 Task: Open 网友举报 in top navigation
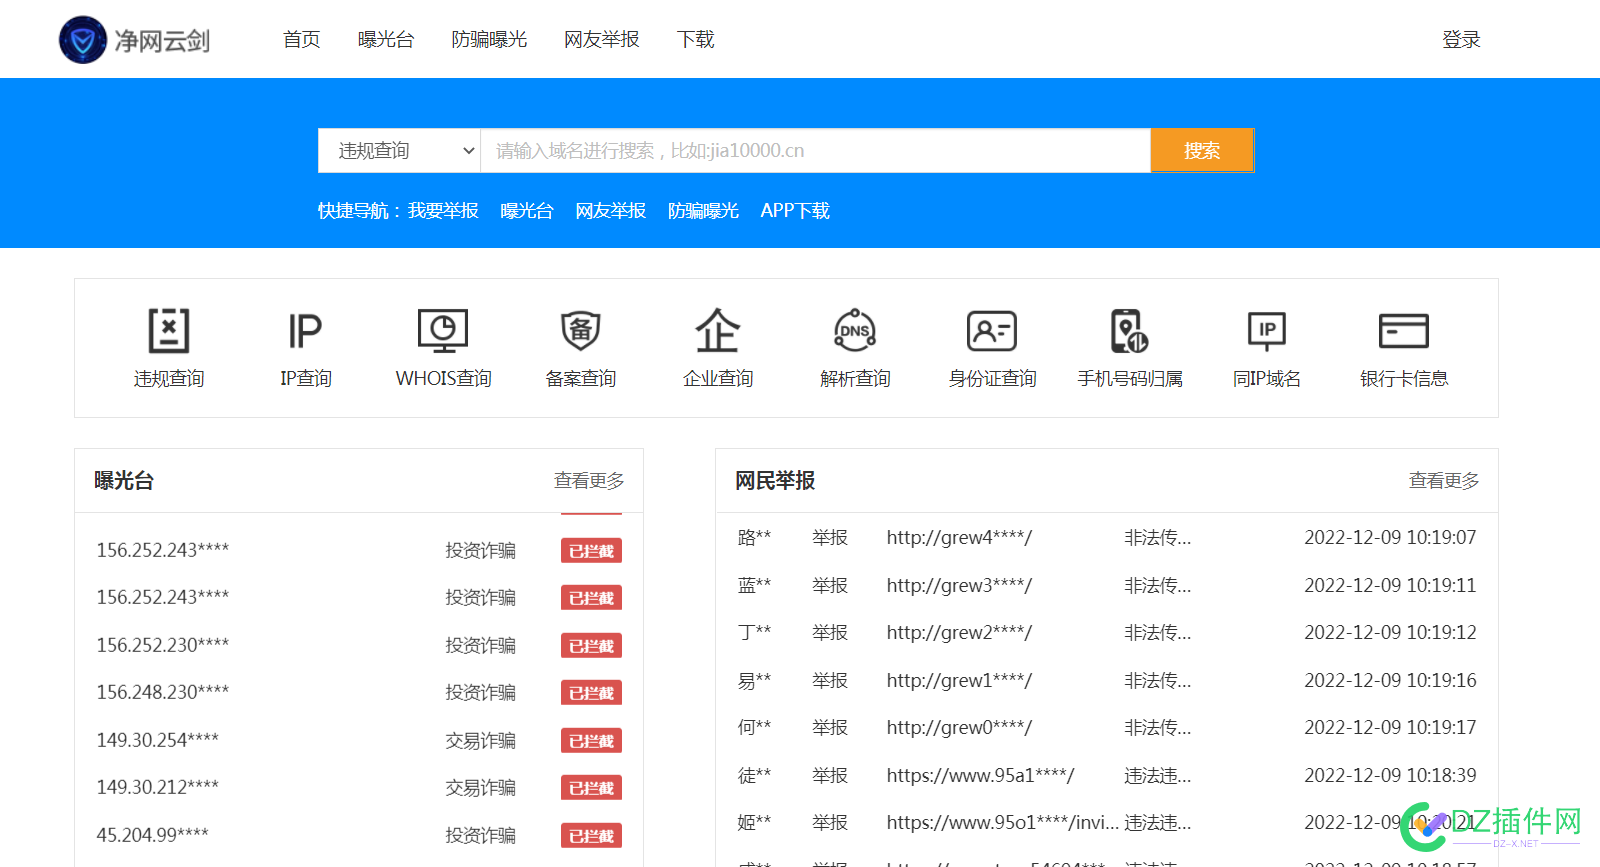pos(602,39)
